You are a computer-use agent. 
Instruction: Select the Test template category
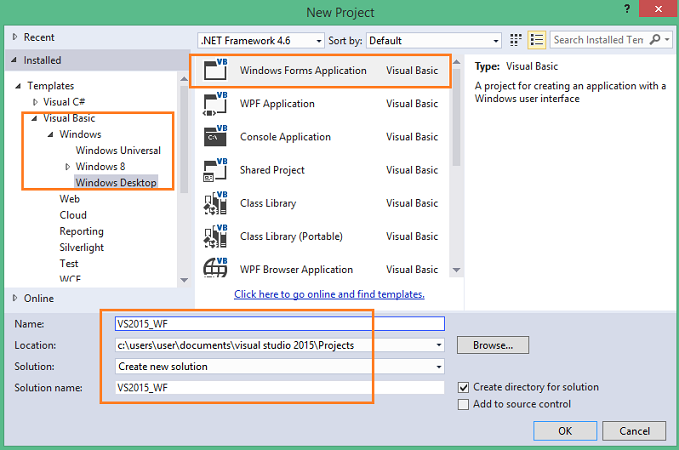(x=69, y=263)
